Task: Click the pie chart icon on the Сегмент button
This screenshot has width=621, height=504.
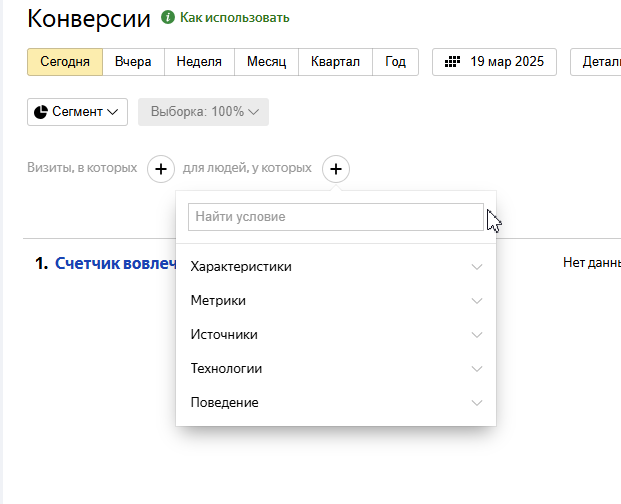Action: click(40, 112)
